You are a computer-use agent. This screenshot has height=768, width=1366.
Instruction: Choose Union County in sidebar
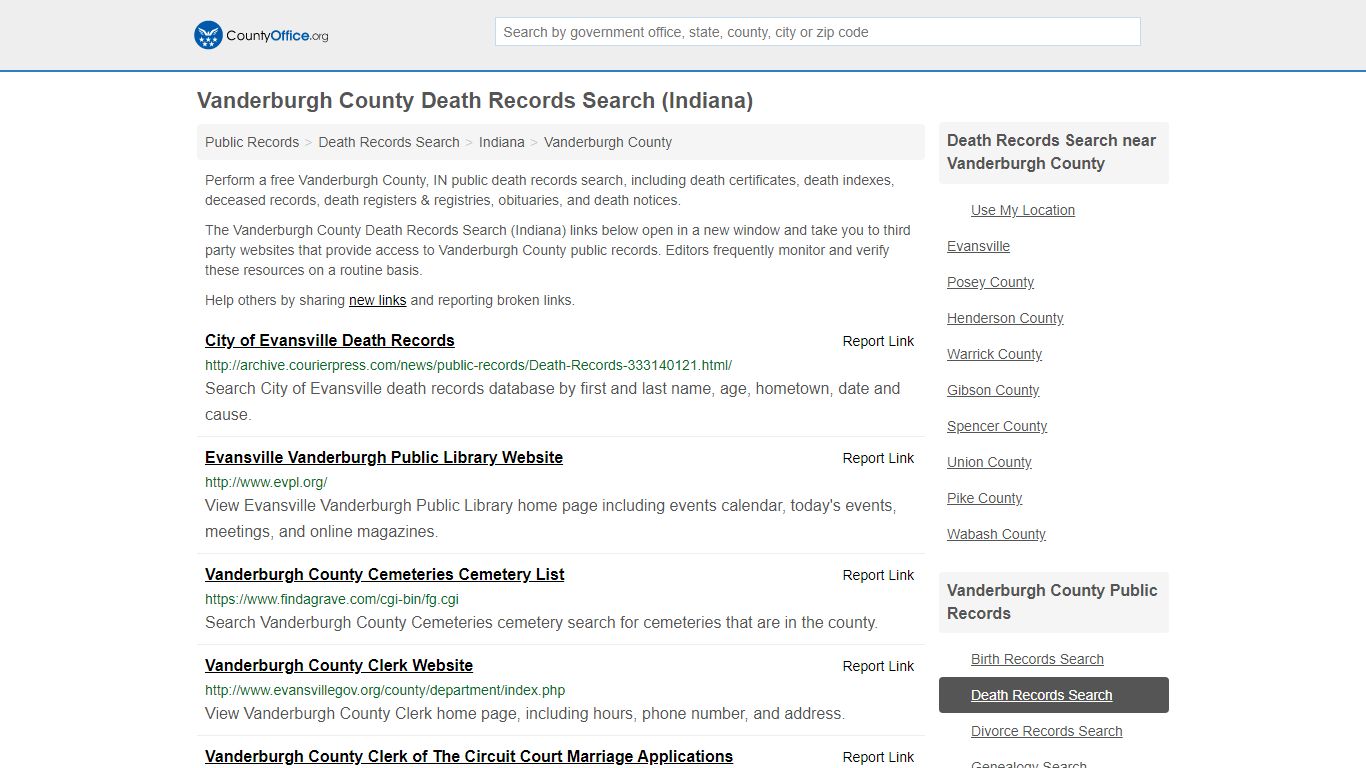click(989, 462)
